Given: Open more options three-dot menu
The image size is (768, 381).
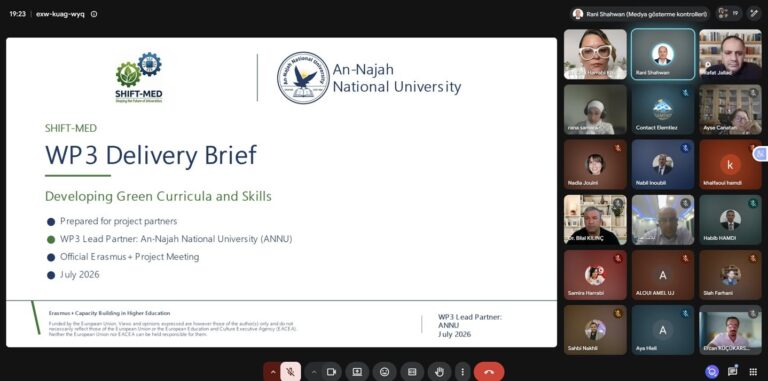Looking at the screenshot, I should click(462, 372).
